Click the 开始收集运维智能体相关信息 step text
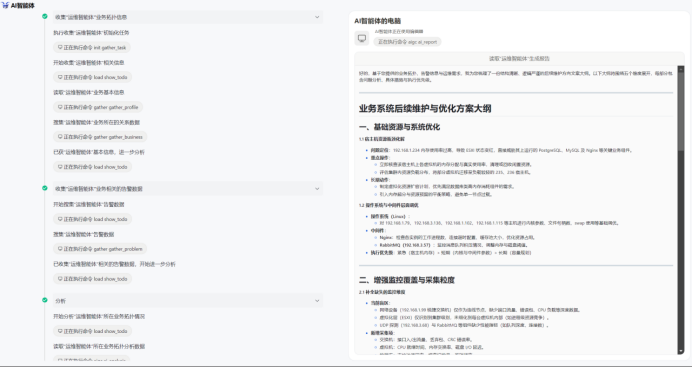 (89, 63)
